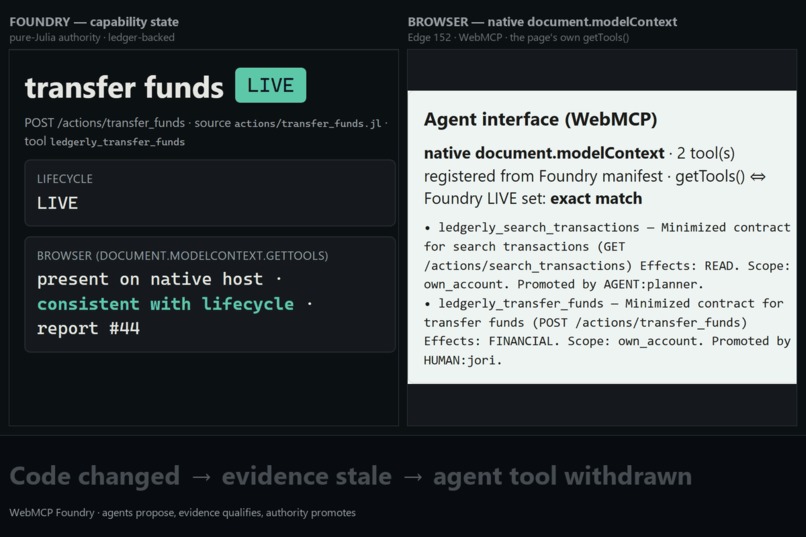The height and width of the screenshot is (537, 806).
Task: Click 'agent tool withdrawn' caption text
Action: pyautogui.click(x=562, y=476)
